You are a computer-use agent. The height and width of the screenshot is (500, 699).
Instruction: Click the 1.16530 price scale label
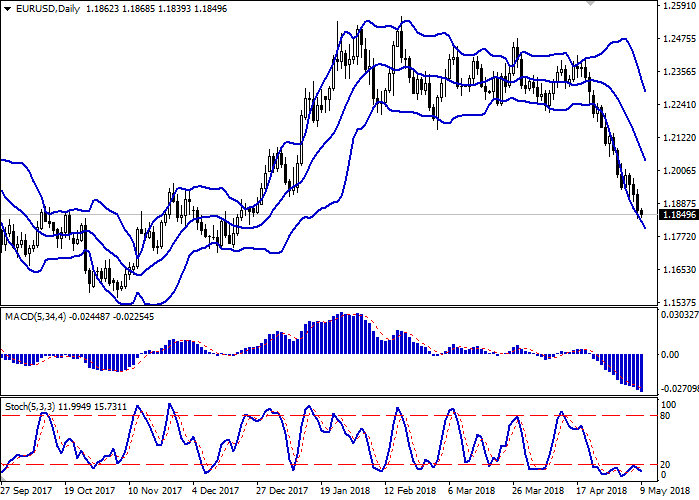point(677,270)
